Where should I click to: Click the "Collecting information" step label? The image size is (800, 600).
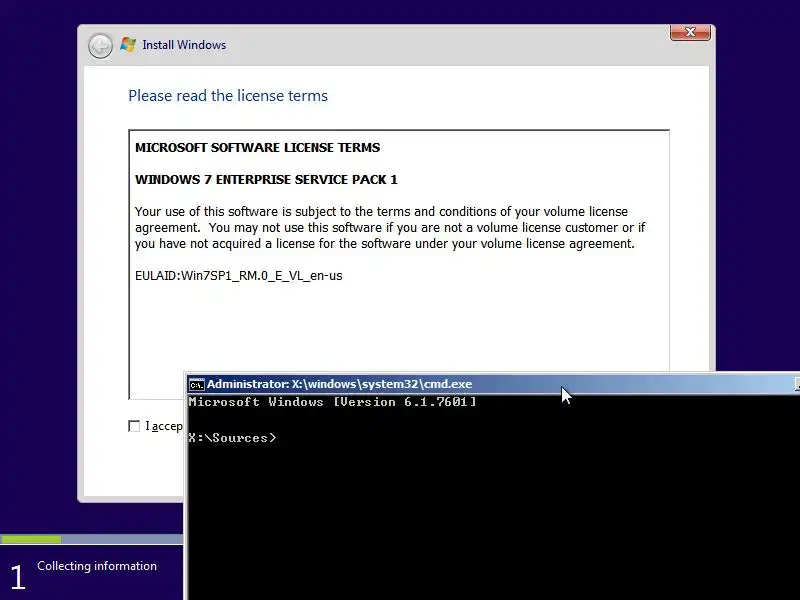click(97, 566)
